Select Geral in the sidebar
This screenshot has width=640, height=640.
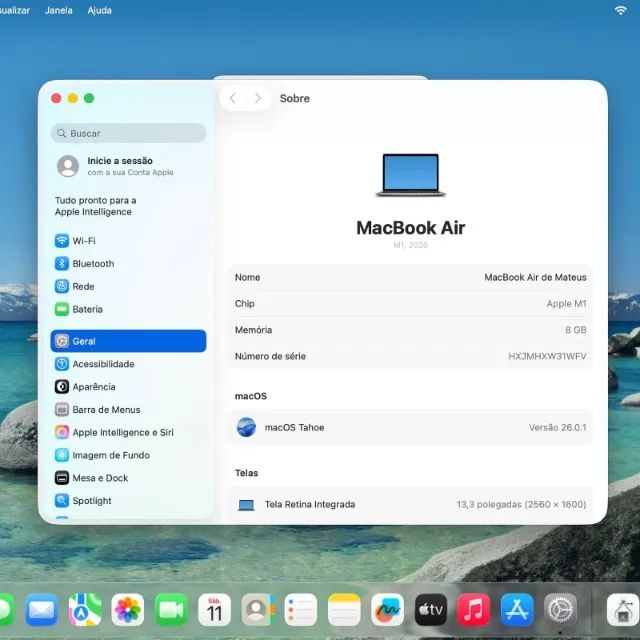click(x=128, y=341)
